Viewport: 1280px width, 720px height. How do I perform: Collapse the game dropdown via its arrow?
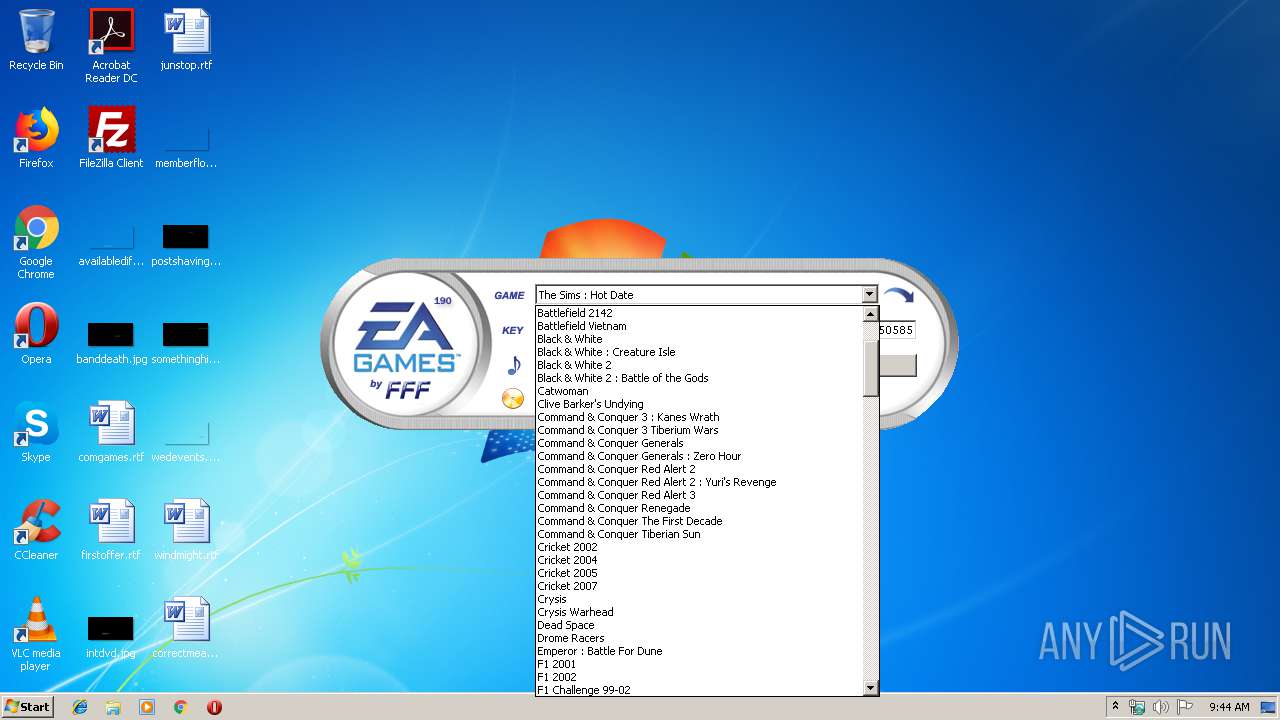coord(869,295)
